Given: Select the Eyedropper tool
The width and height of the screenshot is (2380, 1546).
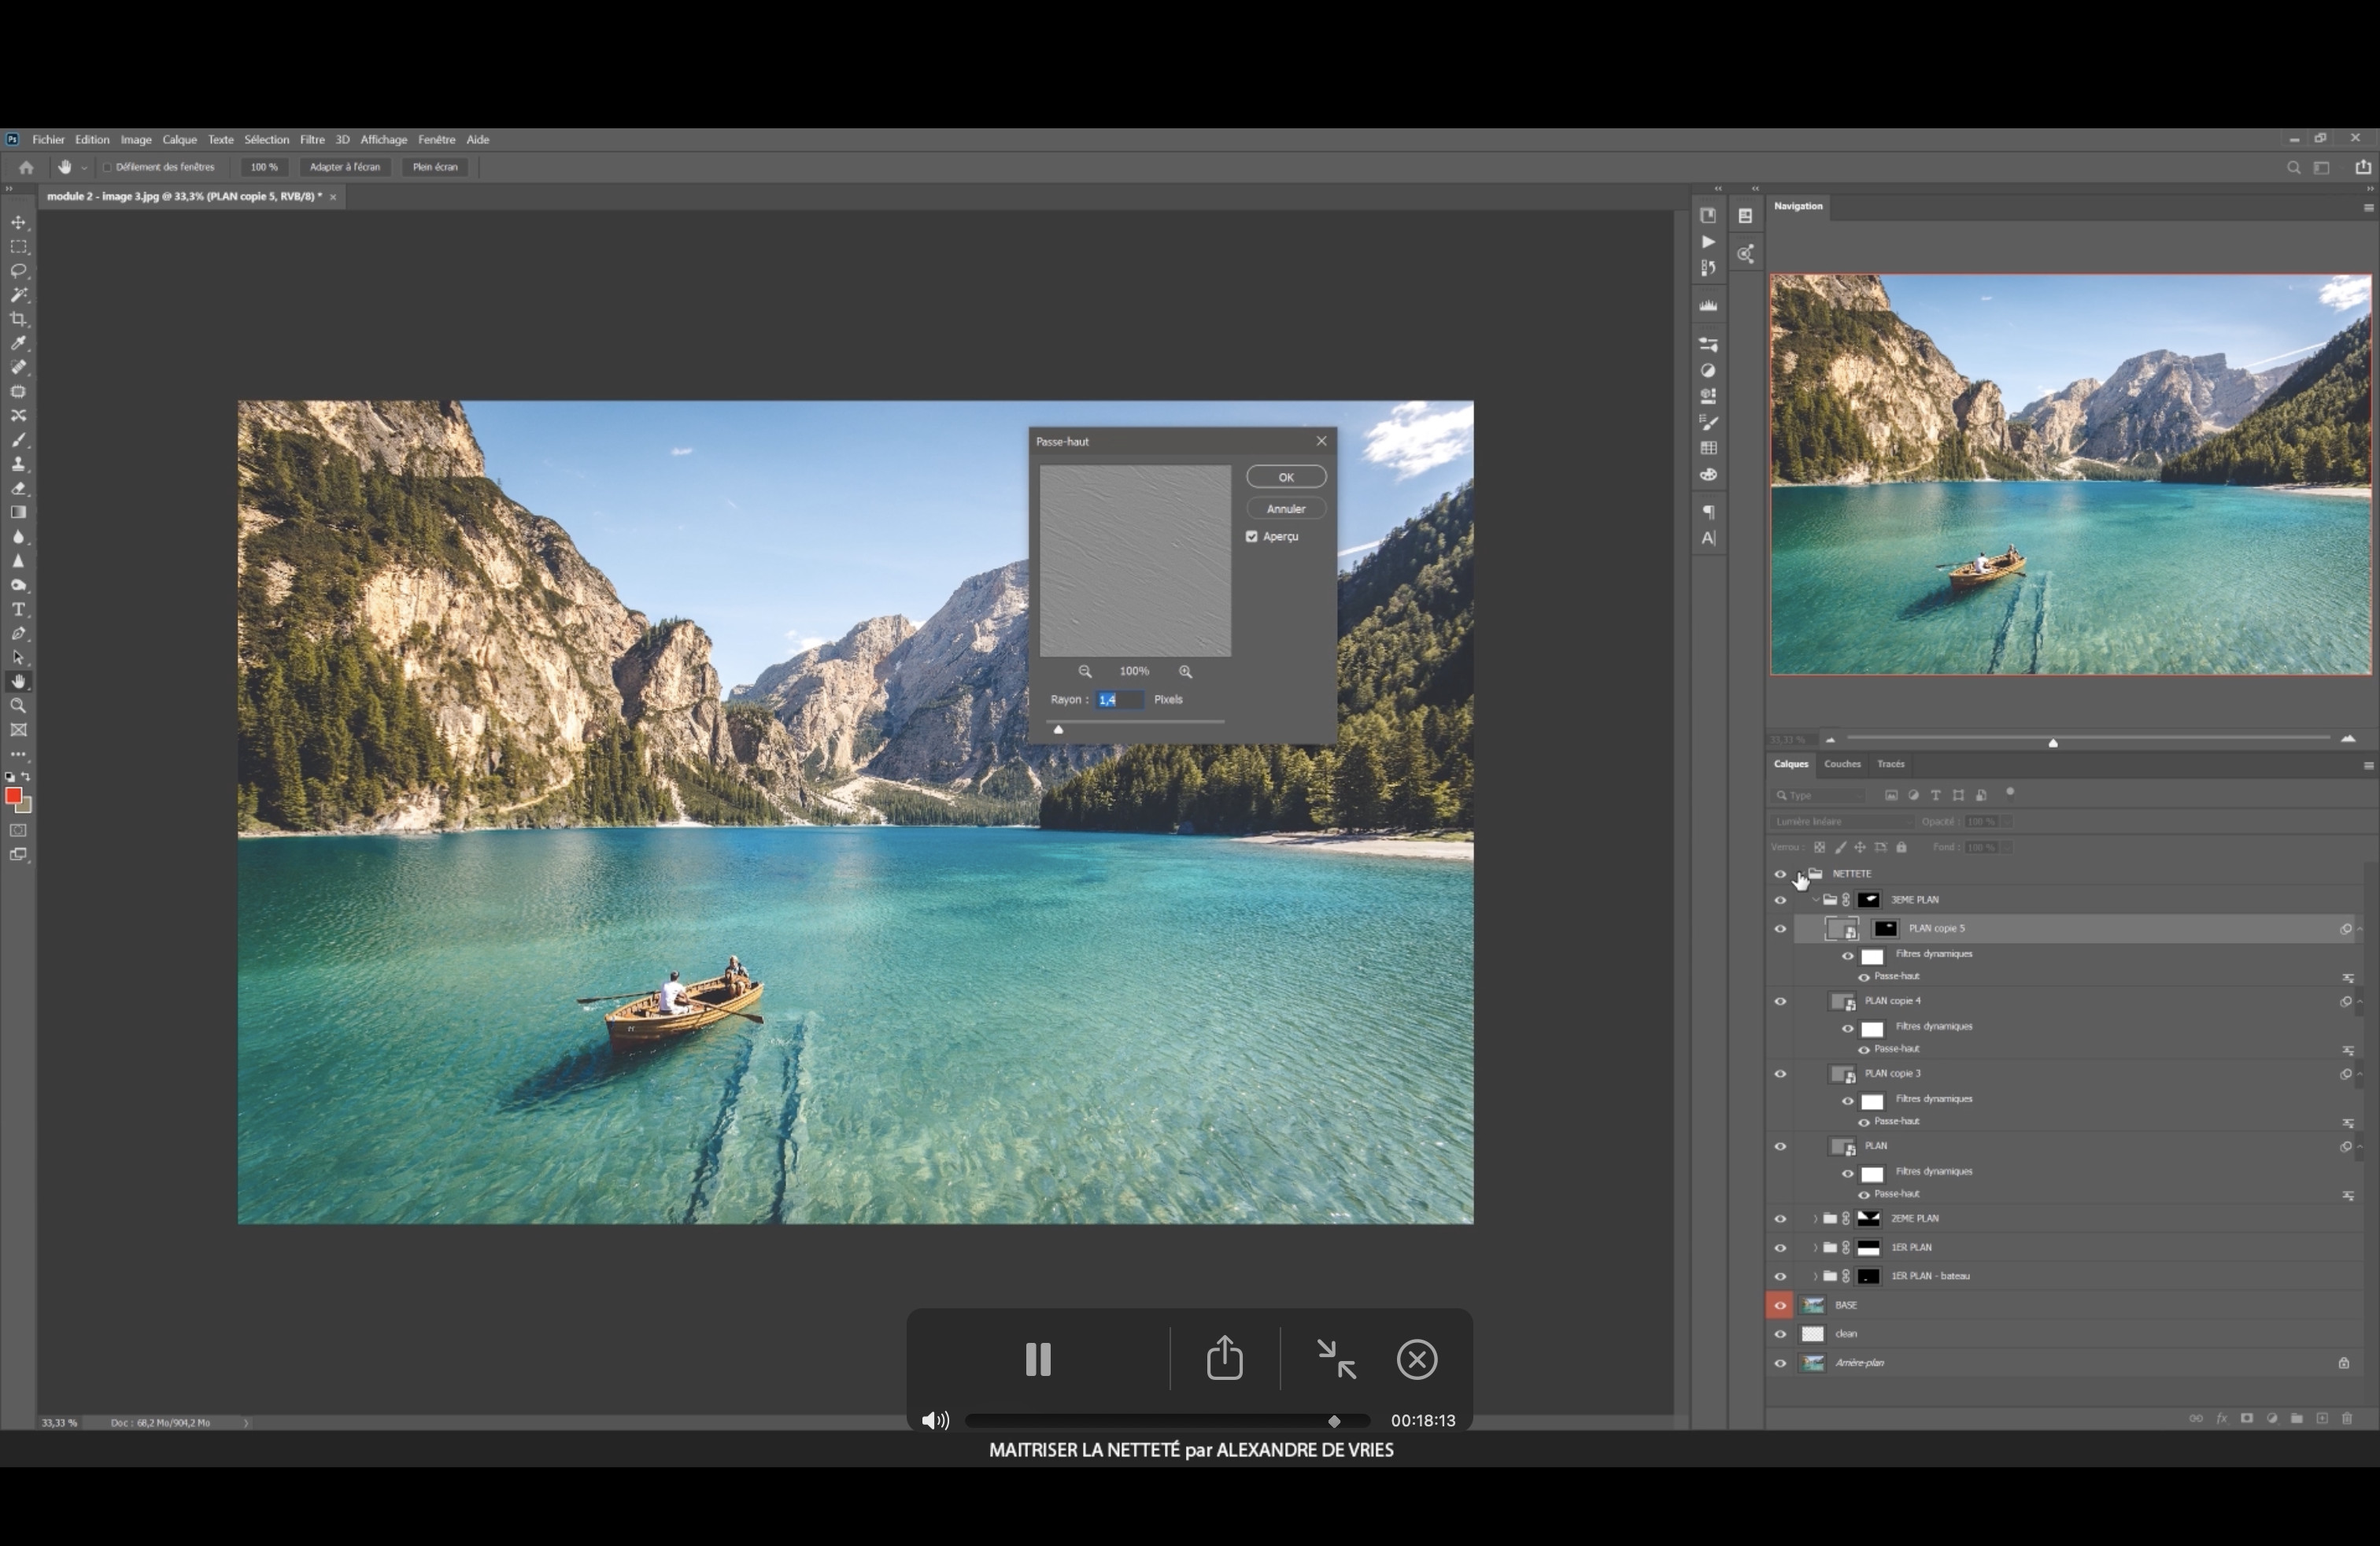Looking at the screenshot, I should coord(19,344).
